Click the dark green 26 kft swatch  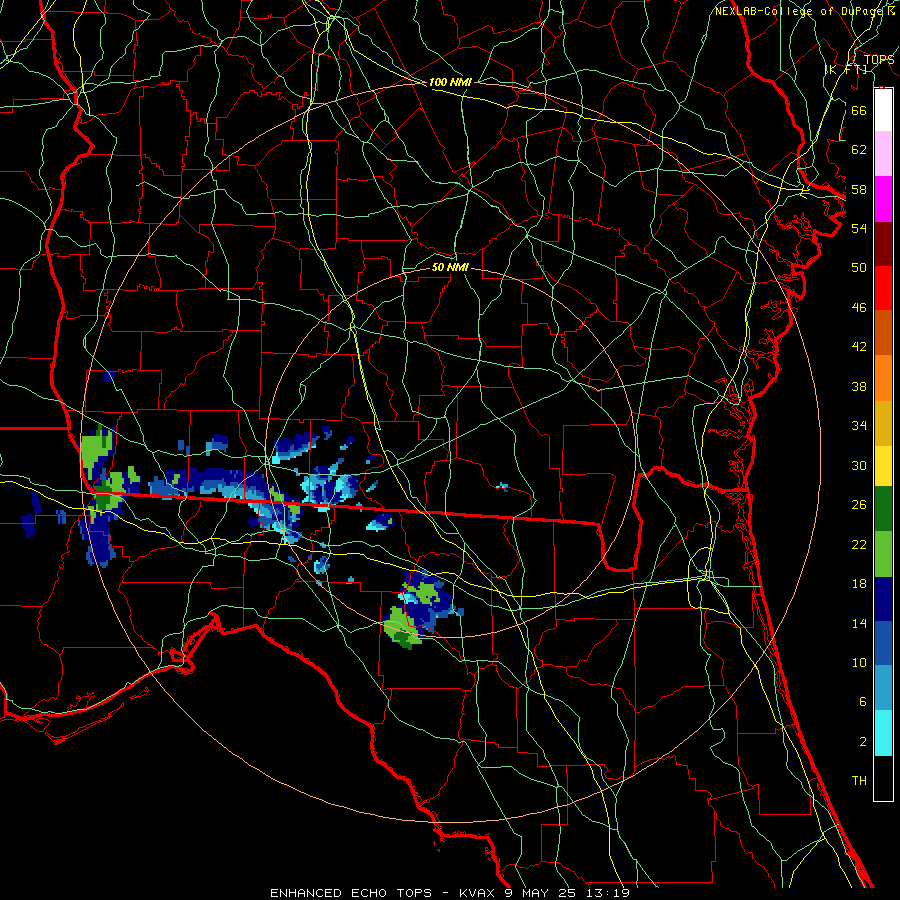pos(883,509)
